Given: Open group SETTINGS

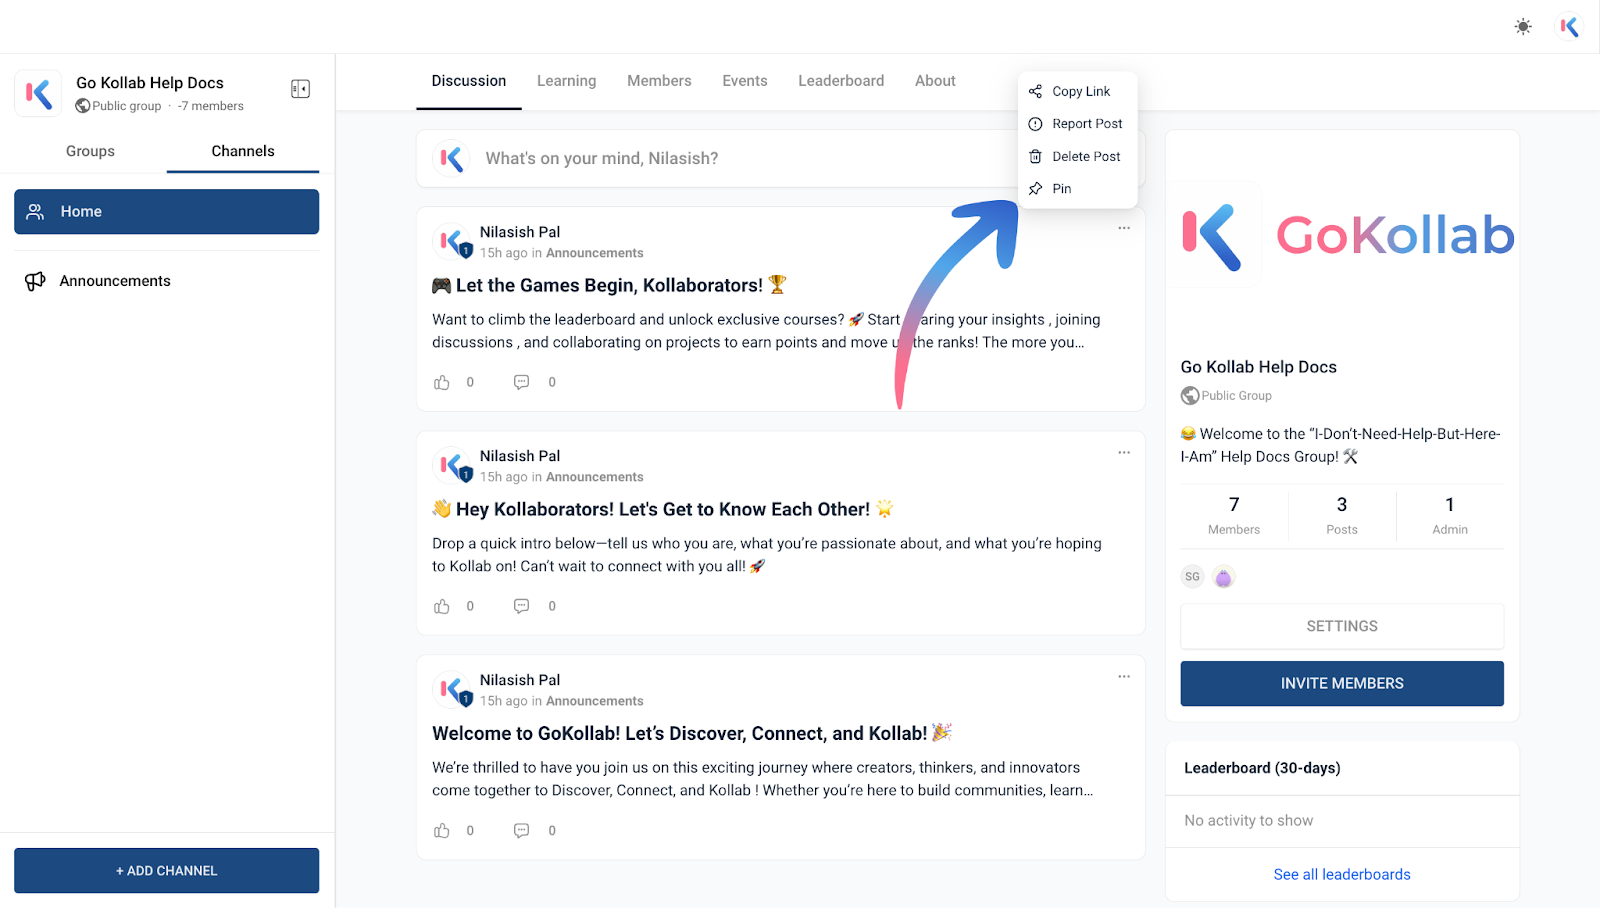Looking at the screenshot, I should click(x=1342, y=626).
